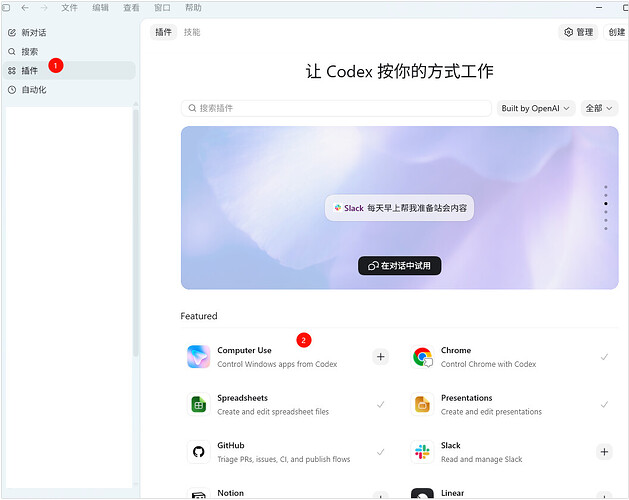Select the last banner carousel dot
629x500 pixels.
click(x=606, y=229)
